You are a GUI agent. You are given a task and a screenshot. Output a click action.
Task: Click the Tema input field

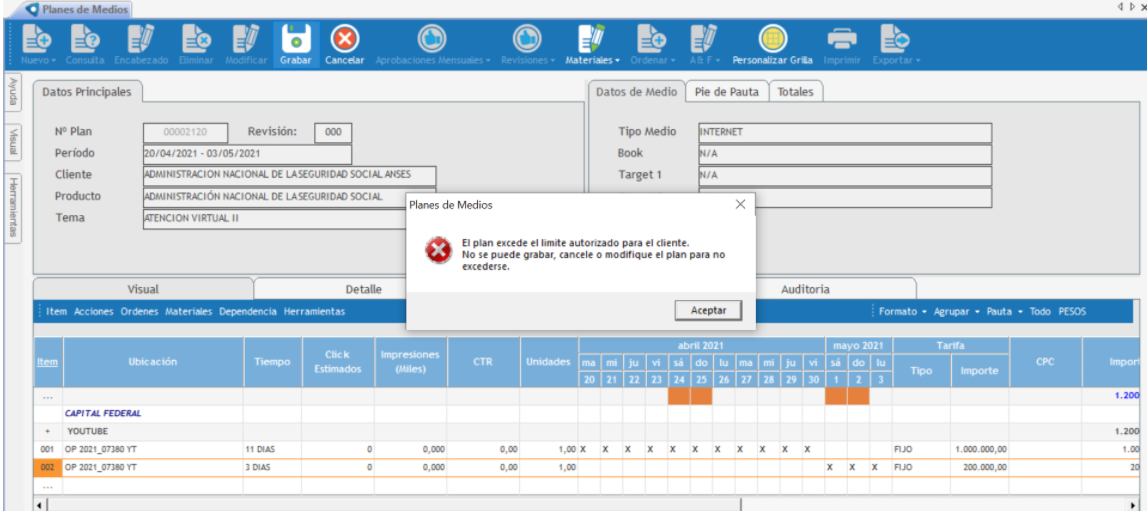pyautogui.click(x=289, y=218)
